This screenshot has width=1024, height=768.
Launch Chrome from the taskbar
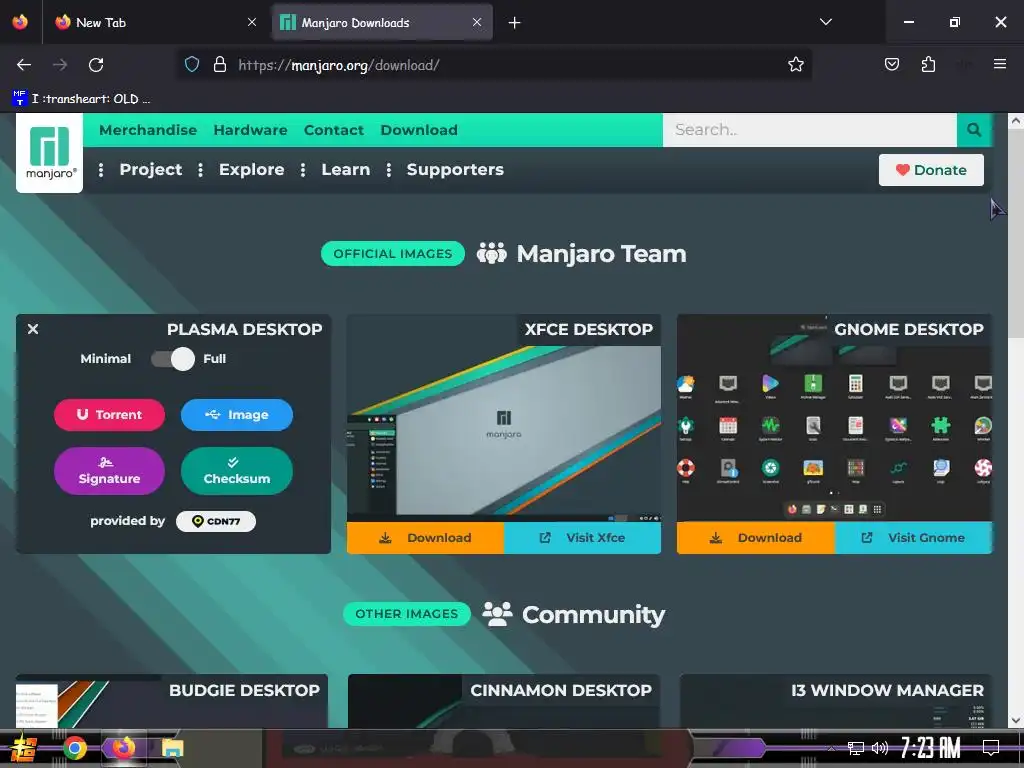tap(75, 748)
